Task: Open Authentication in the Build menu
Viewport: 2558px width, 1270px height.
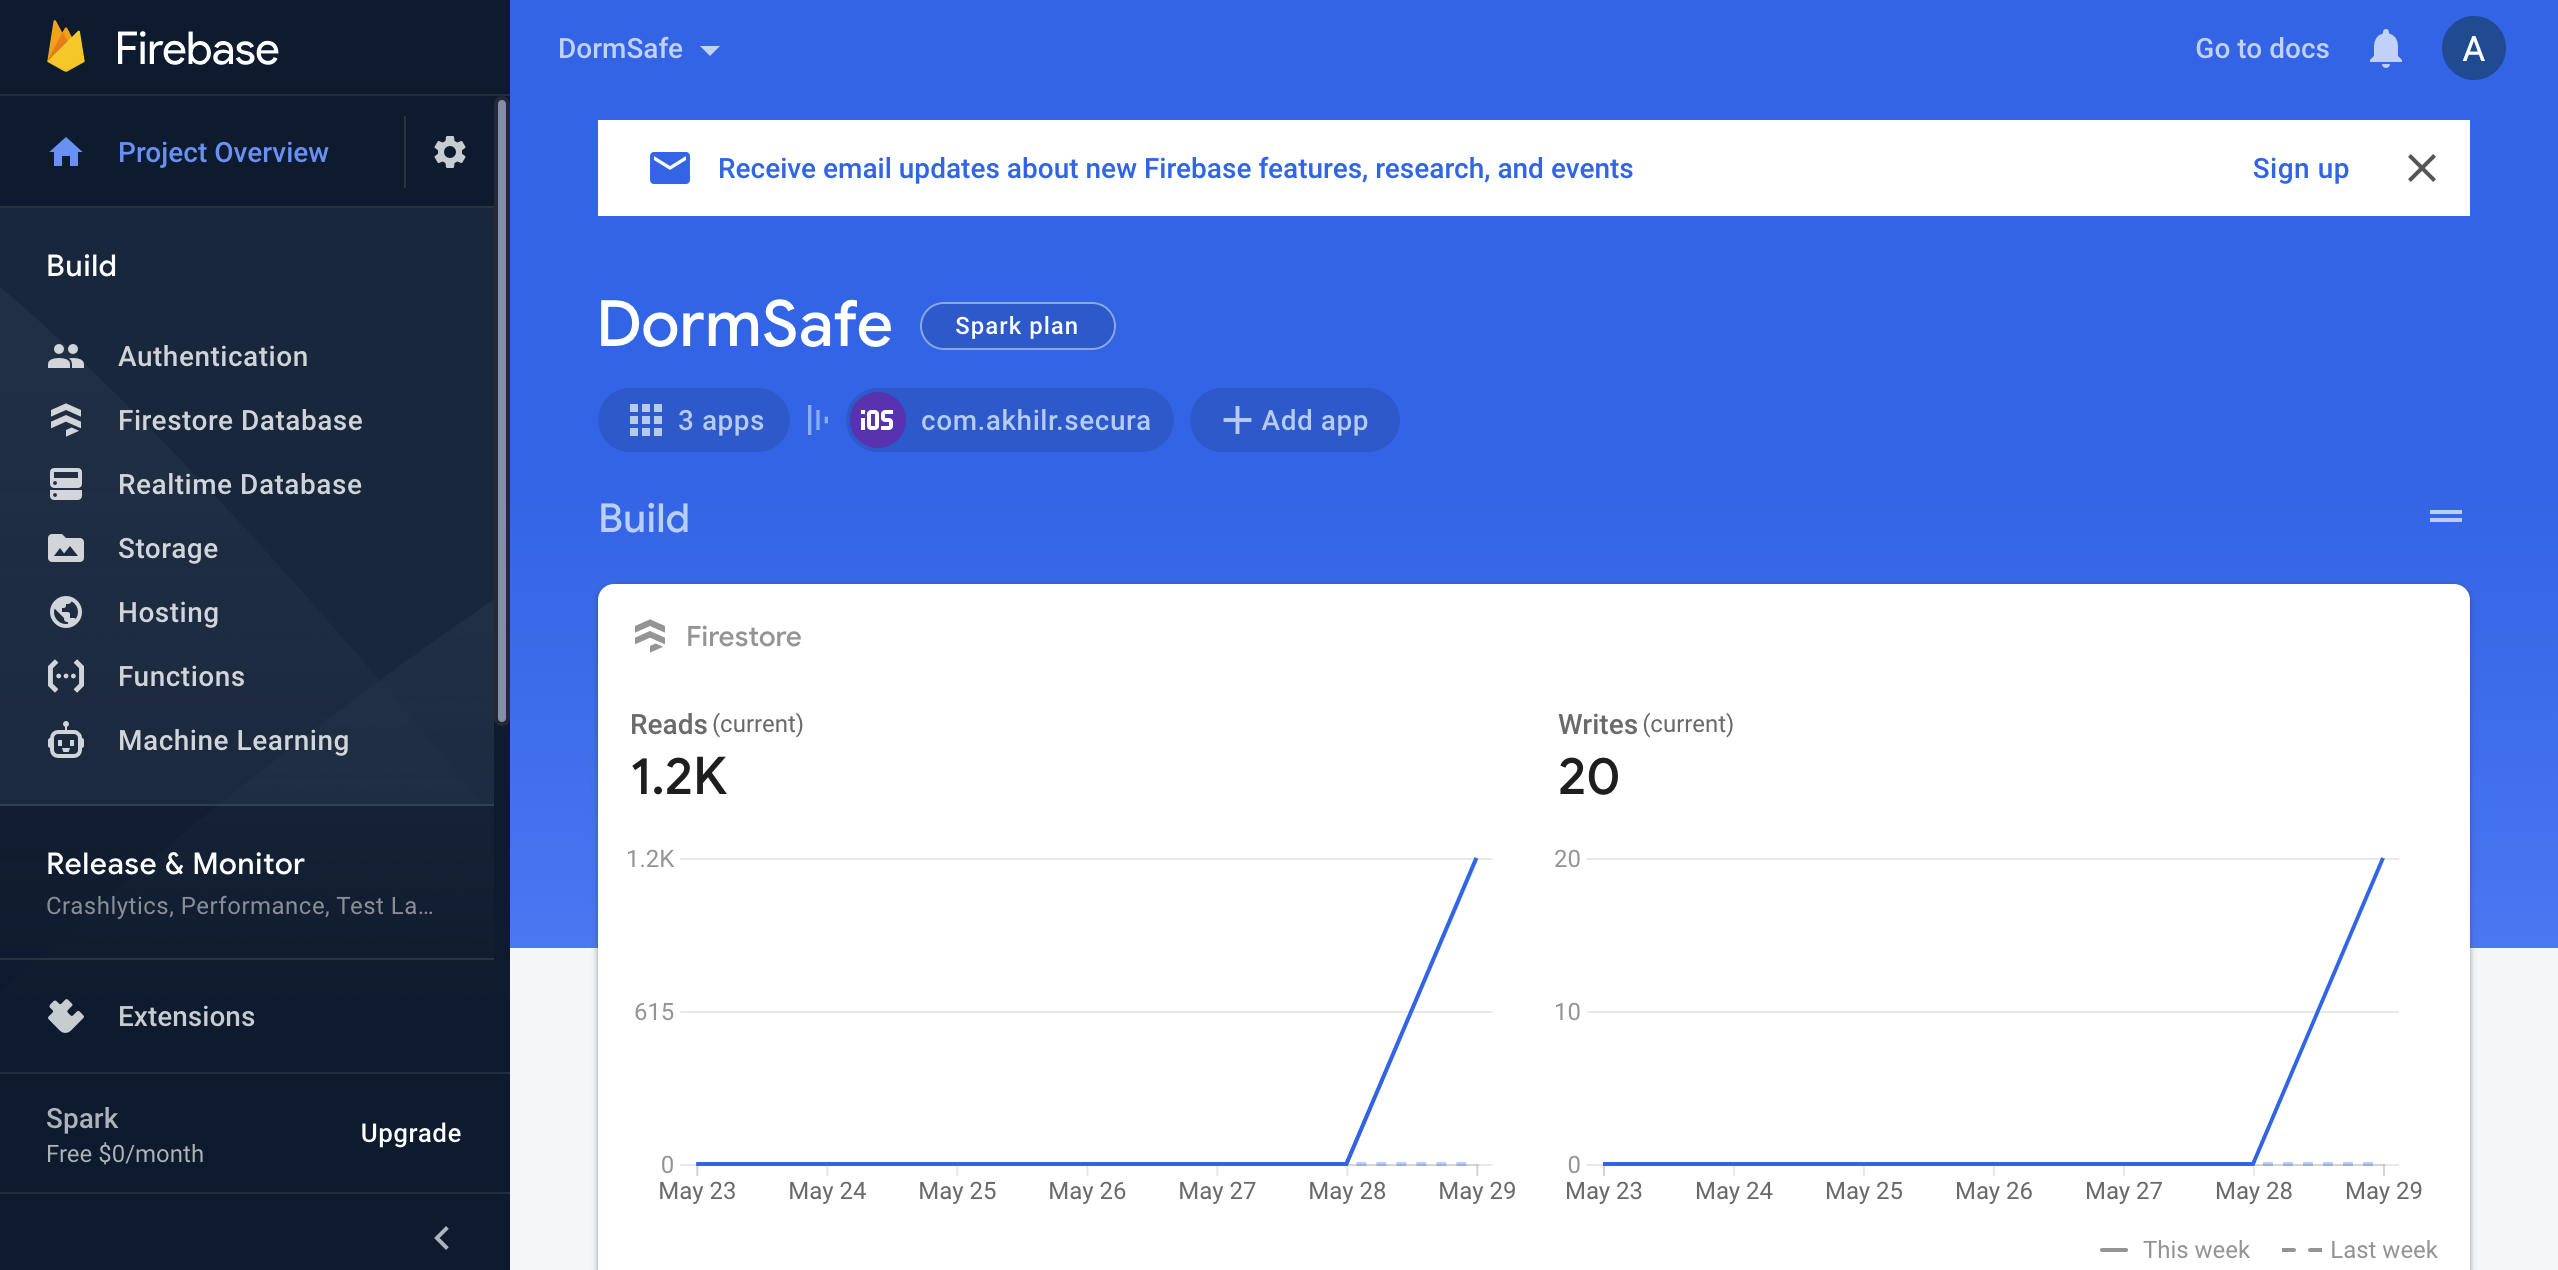Action: coord(212,356)
